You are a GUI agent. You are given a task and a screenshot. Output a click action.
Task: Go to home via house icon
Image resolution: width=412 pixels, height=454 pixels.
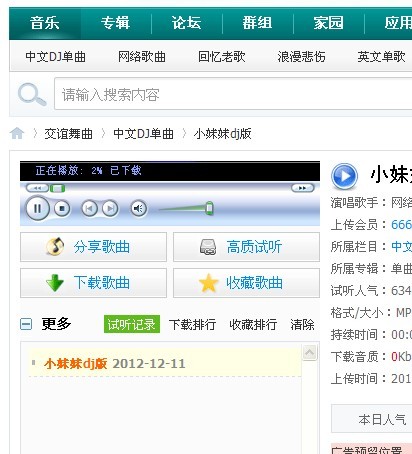point(17,134)
